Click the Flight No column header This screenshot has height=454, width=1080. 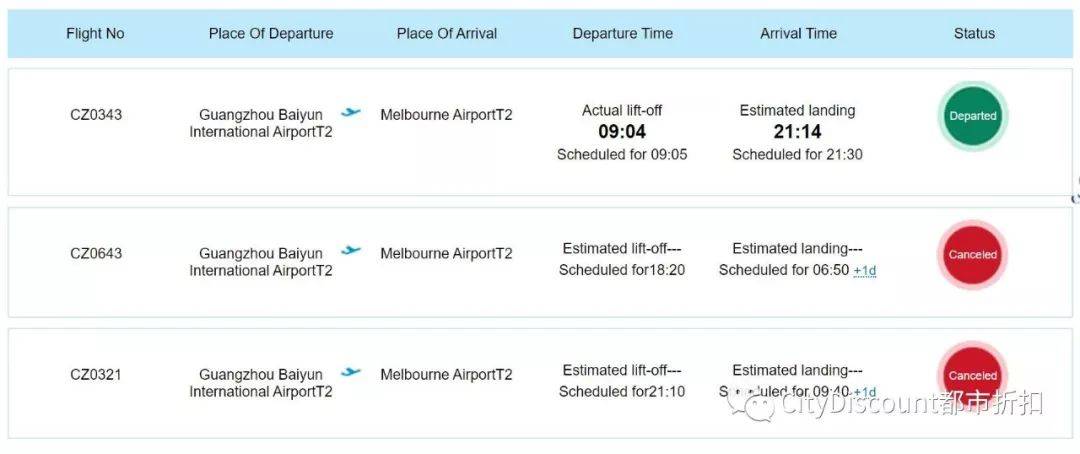(95, 33)
